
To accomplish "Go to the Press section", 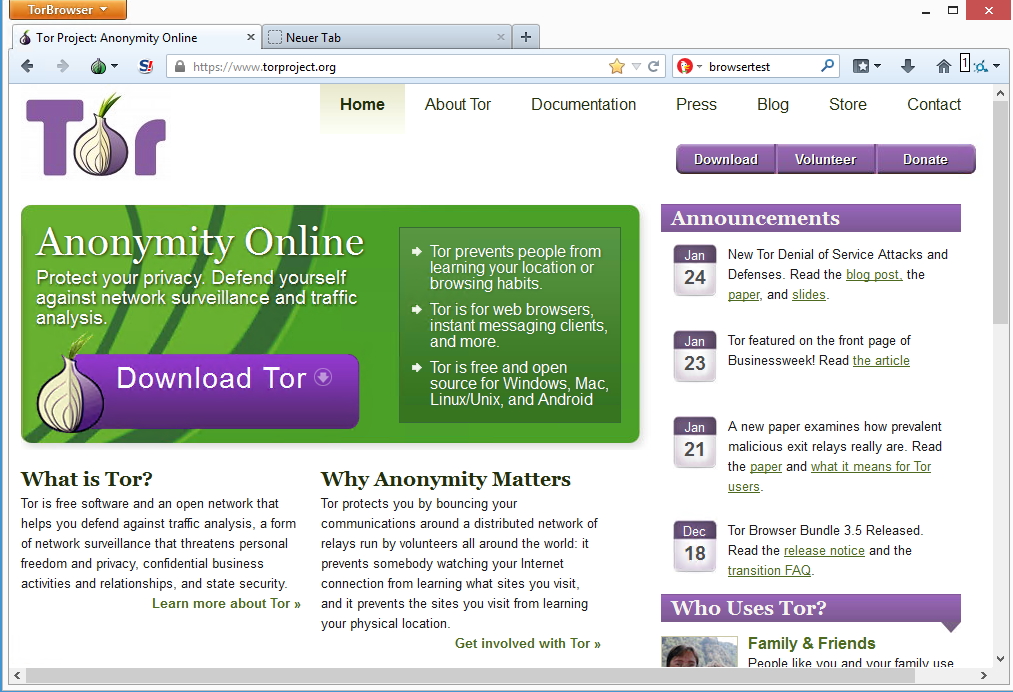I will (696, 105).
